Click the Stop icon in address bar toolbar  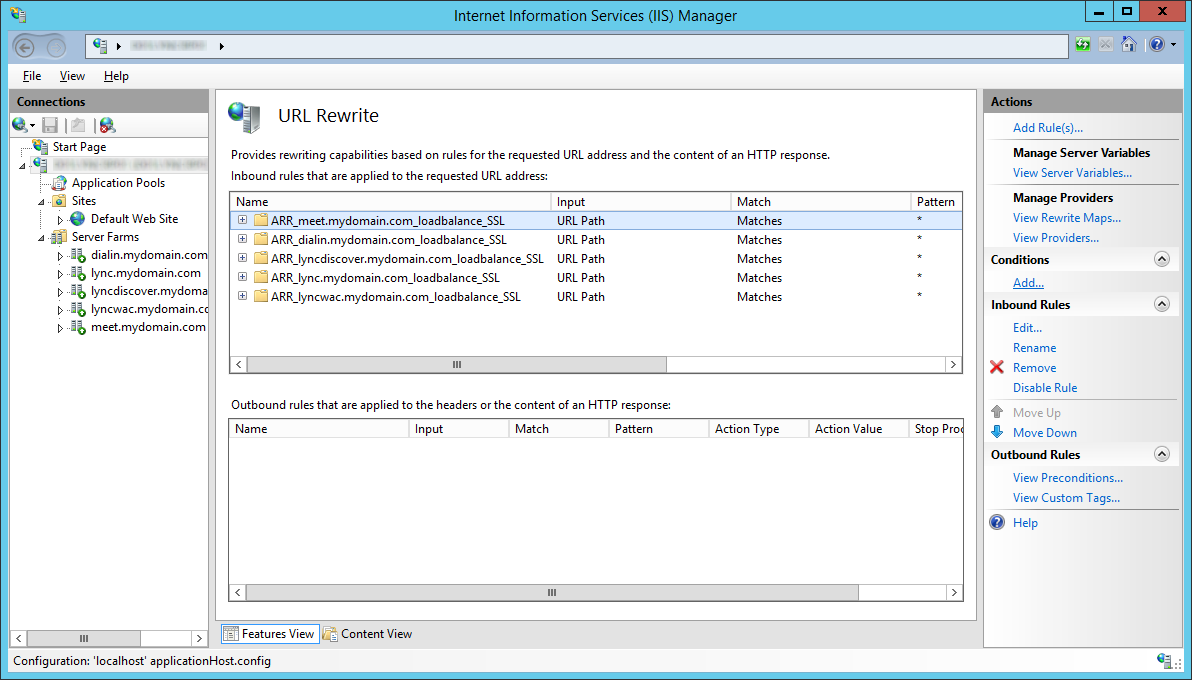[x=1105, y=45]
